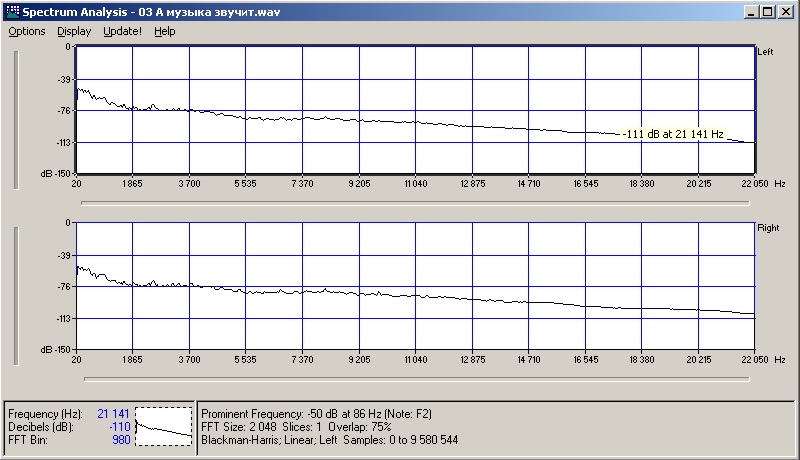The image size is (800, 460).
Task: Click the FFT Bin value 980
Action: (120, 439)
